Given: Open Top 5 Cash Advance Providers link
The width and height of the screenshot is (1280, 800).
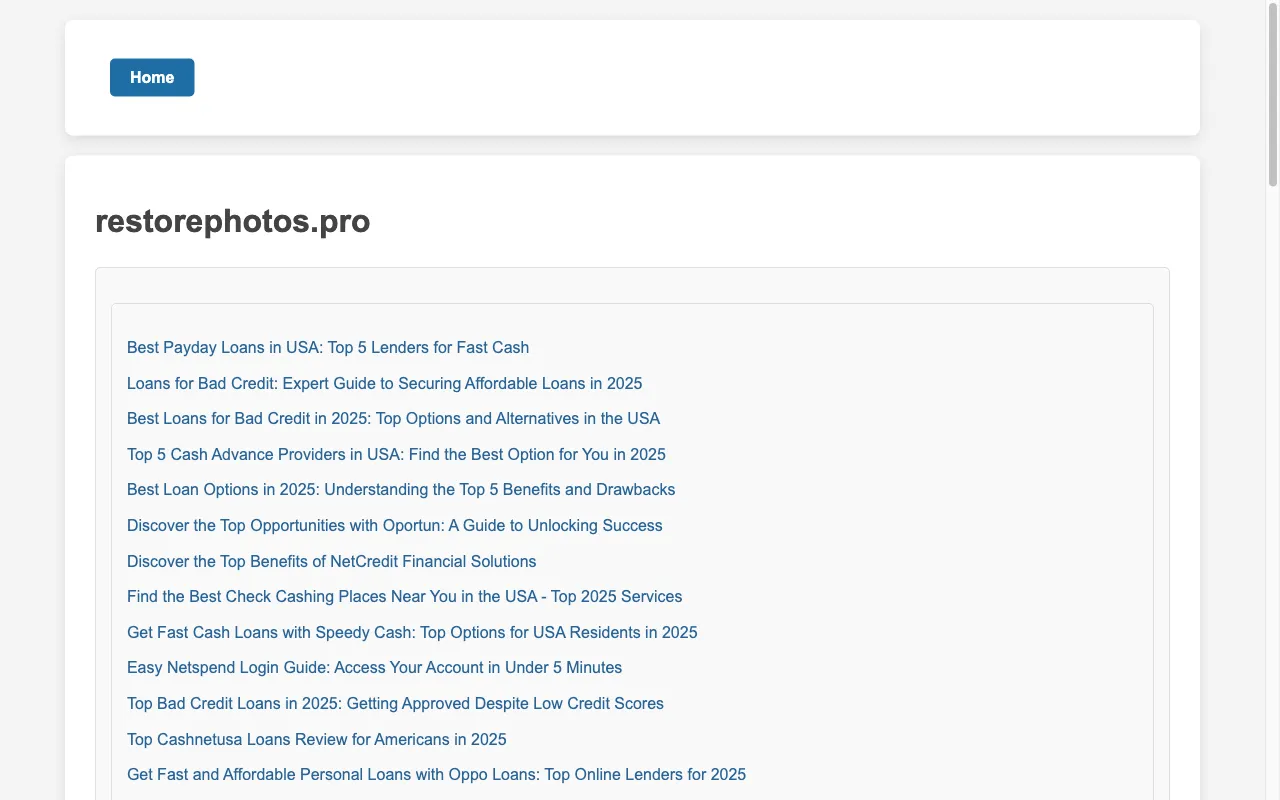Looking at the screenshot, I should point(396,454).
